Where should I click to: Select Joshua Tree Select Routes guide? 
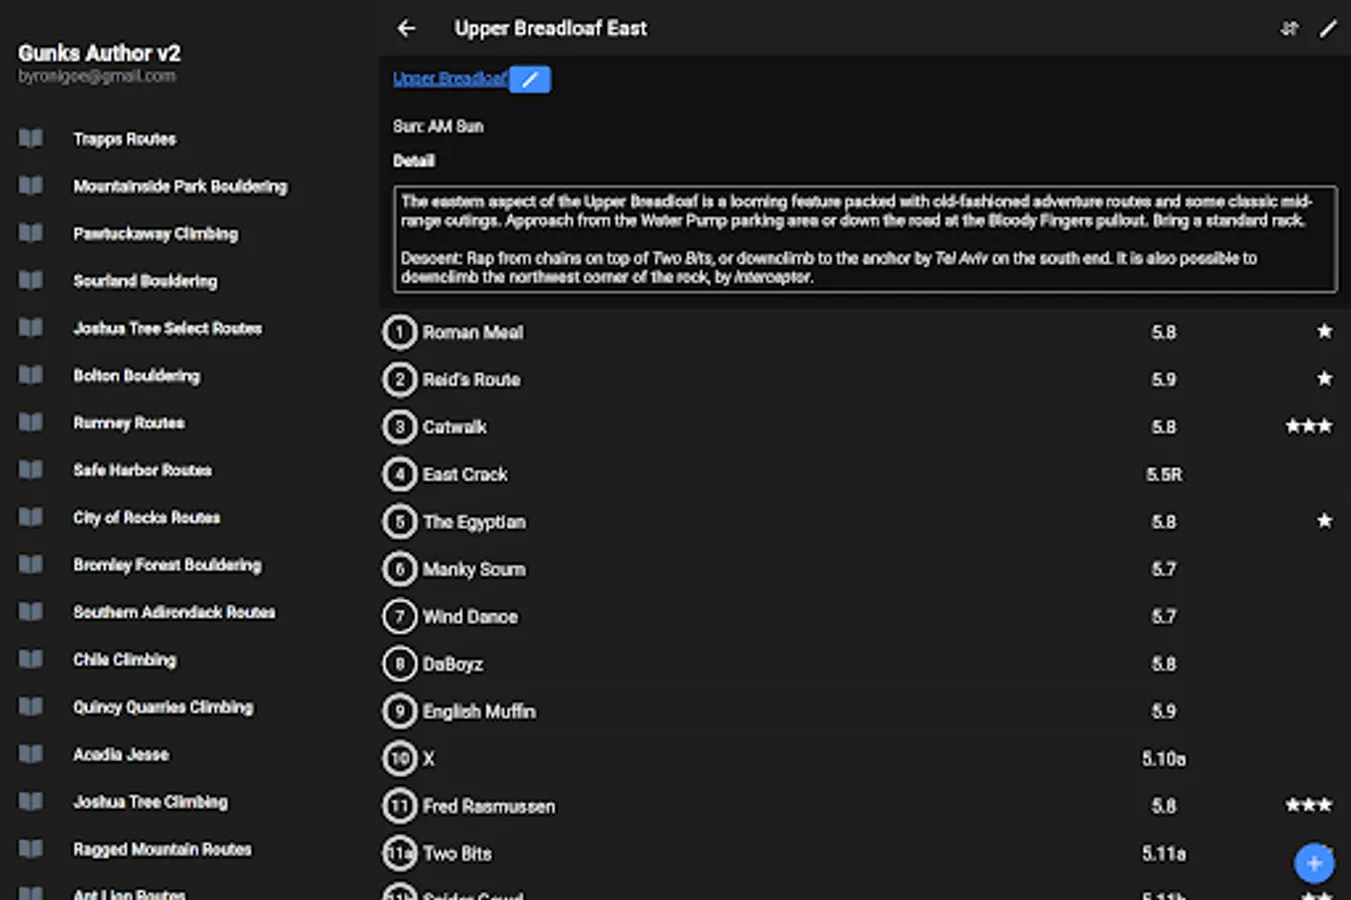click(x=167, y=328)
